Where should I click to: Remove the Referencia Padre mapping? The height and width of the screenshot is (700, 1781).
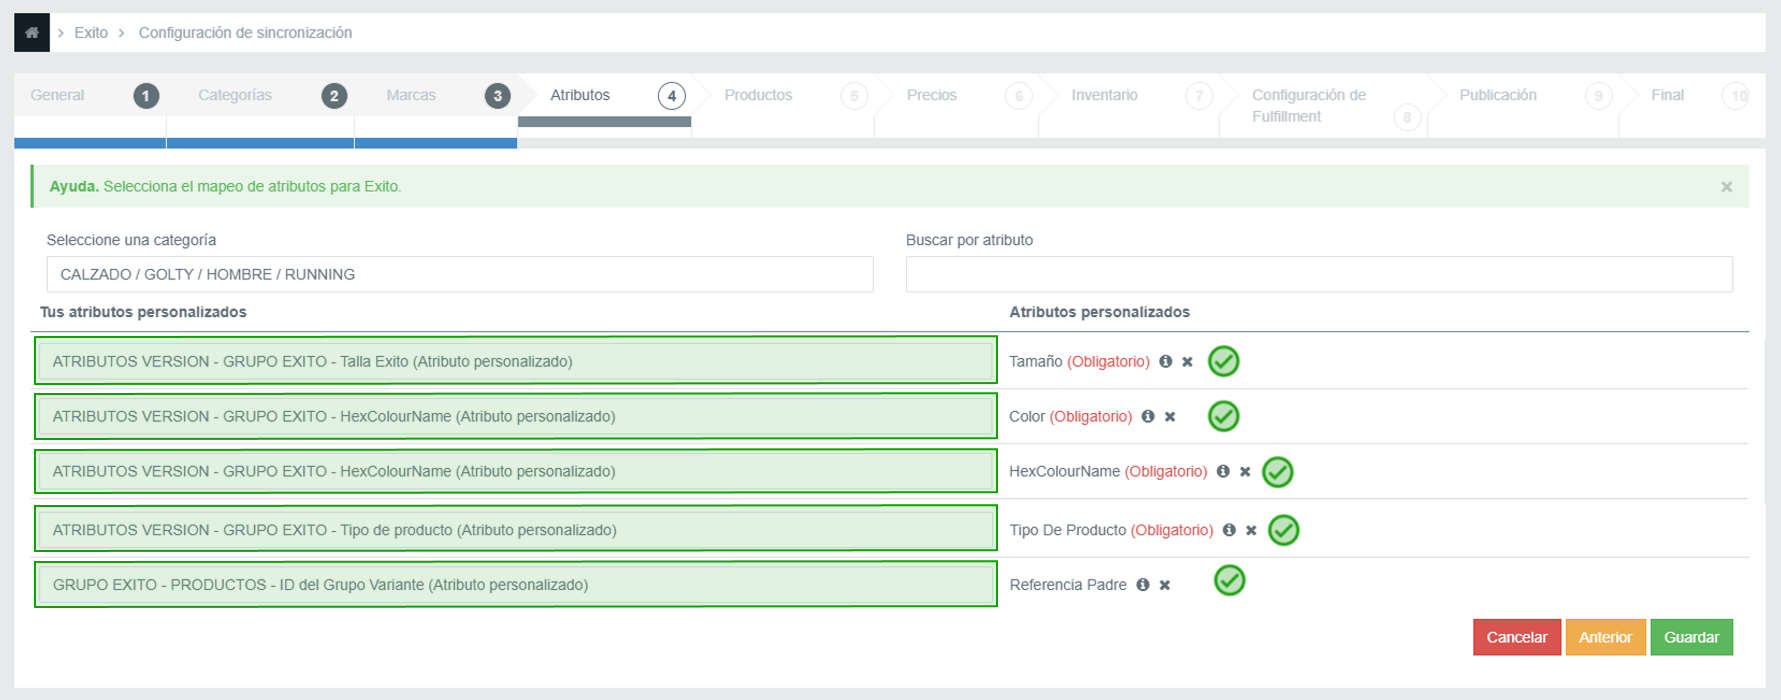[1165, 585]
